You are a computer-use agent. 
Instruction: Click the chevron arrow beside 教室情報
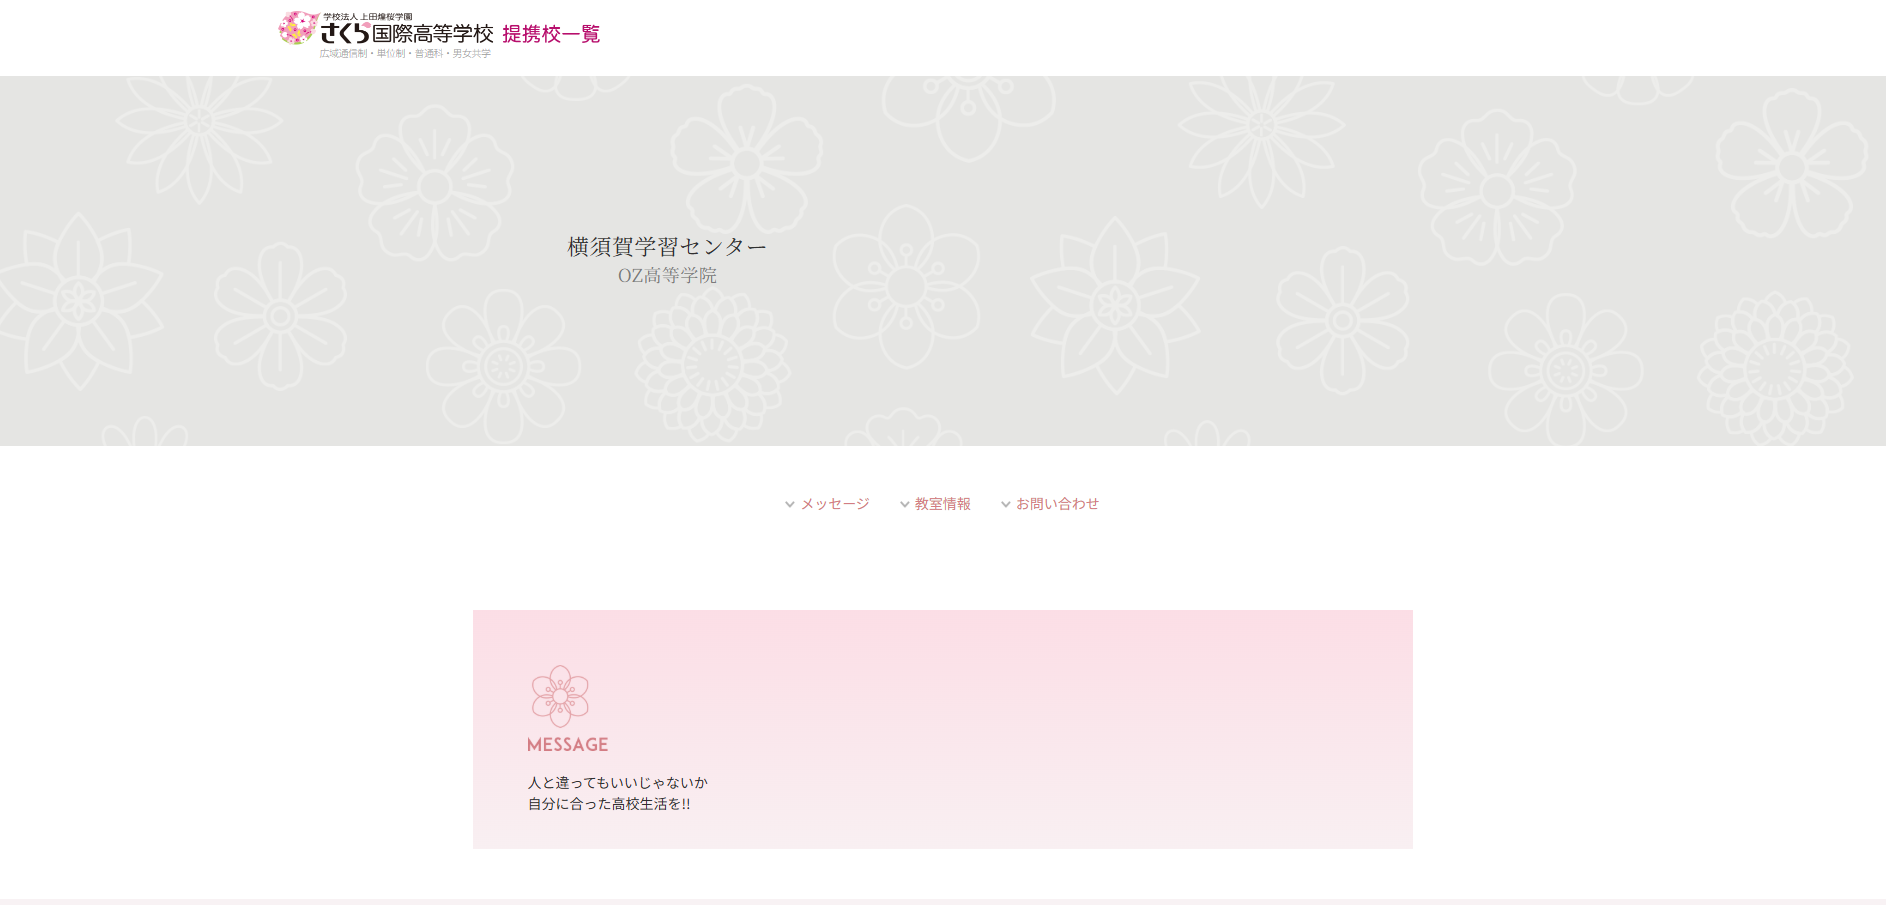point(905,505)
